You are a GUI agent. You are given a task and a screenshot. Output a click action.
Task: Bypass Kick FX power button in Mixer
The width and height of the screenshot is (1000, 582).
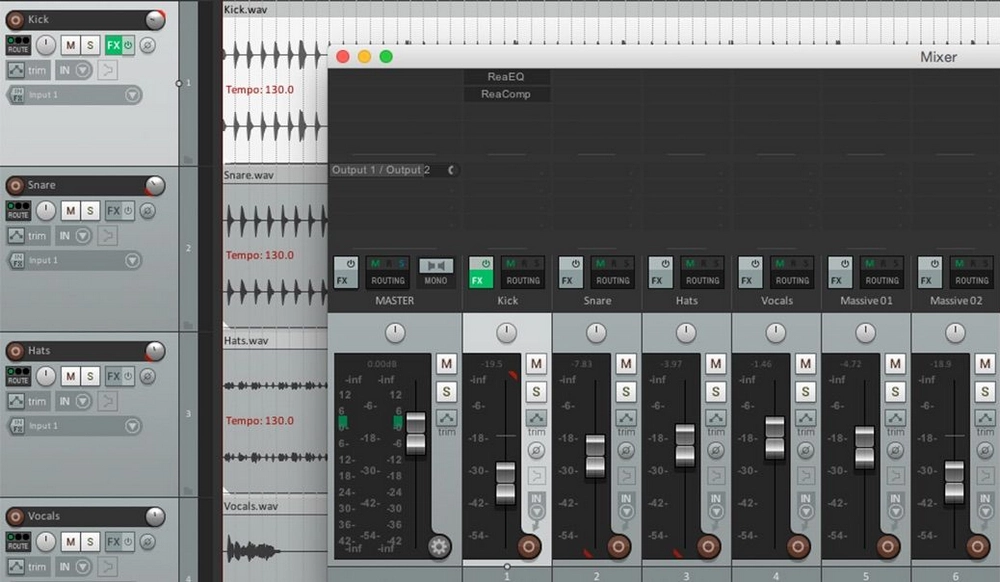pyautogui.click(x=486, y=263)
